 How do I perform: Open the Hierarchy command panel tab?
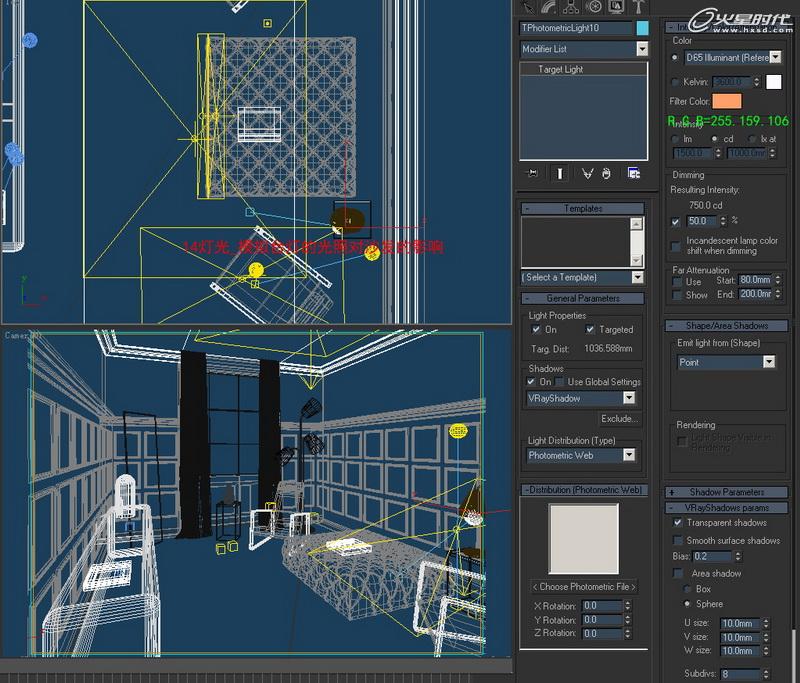[x=571, y=6]
